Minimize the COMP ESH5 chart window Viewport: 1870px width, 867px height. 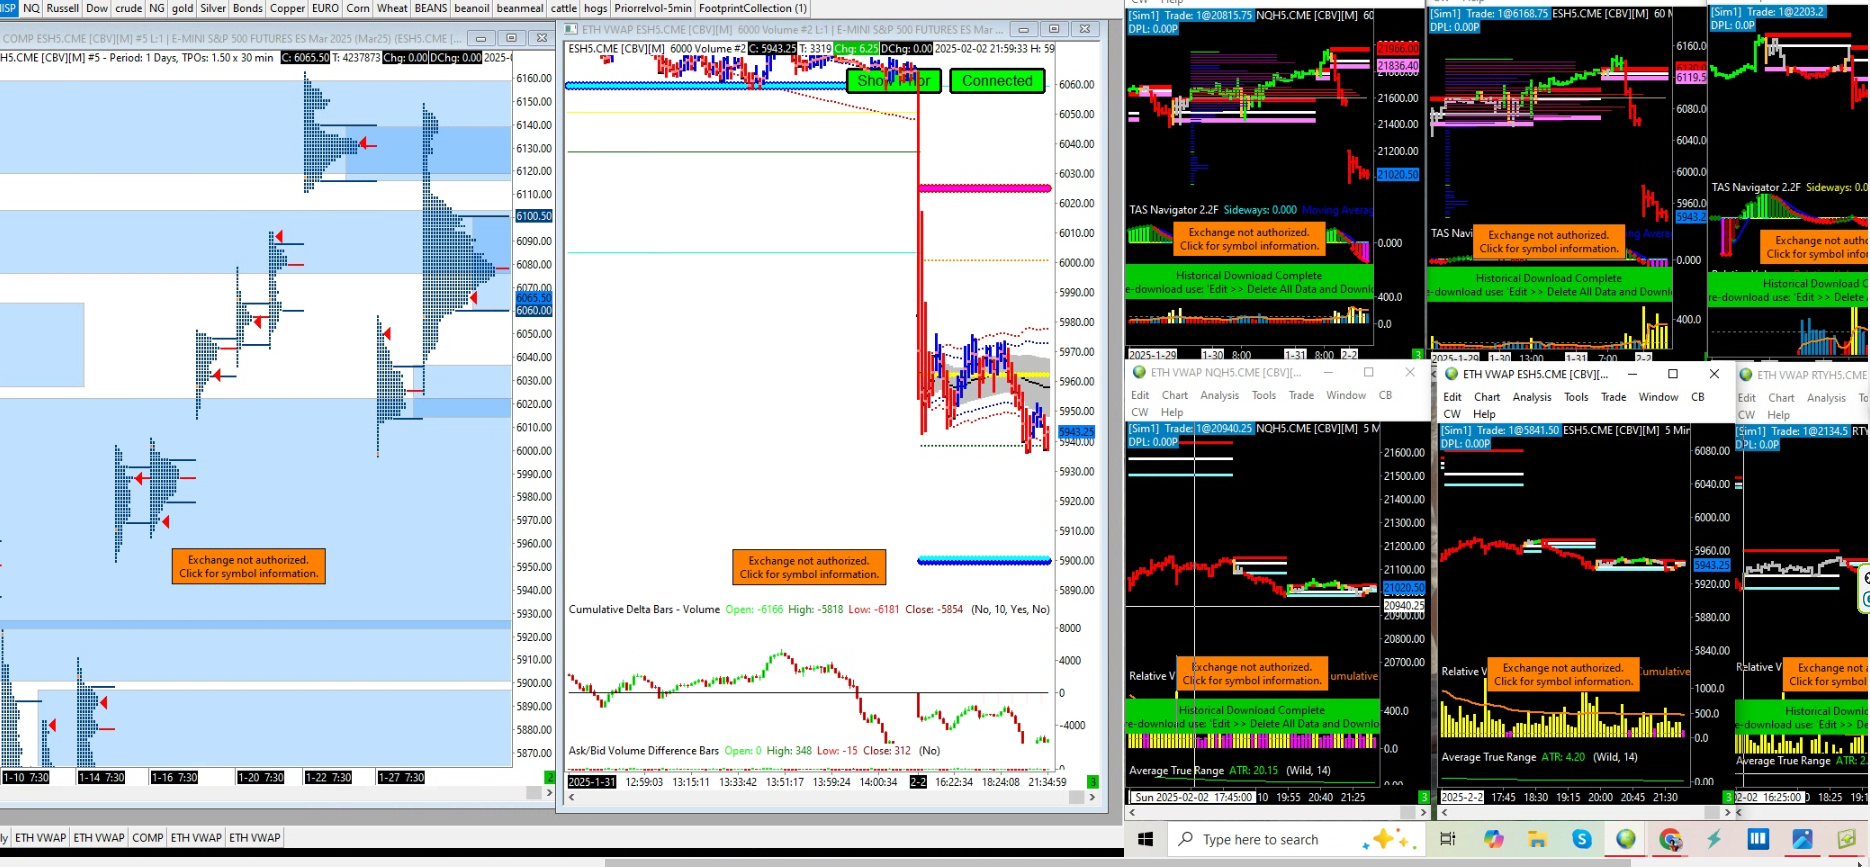click(x=480, y=38)
